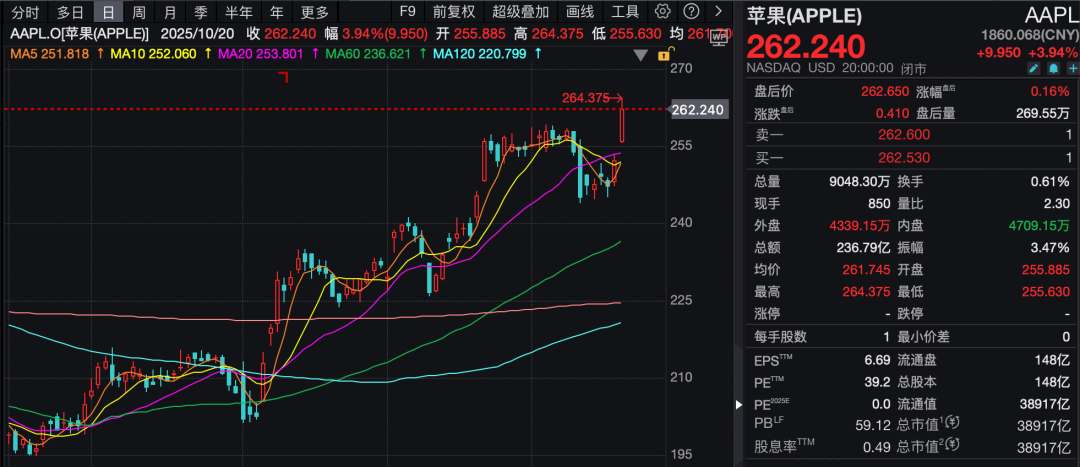Viewport: 1080px width, 467px height.
Task: Click the right chevron in the toolbar
Action: pos(718,11)
